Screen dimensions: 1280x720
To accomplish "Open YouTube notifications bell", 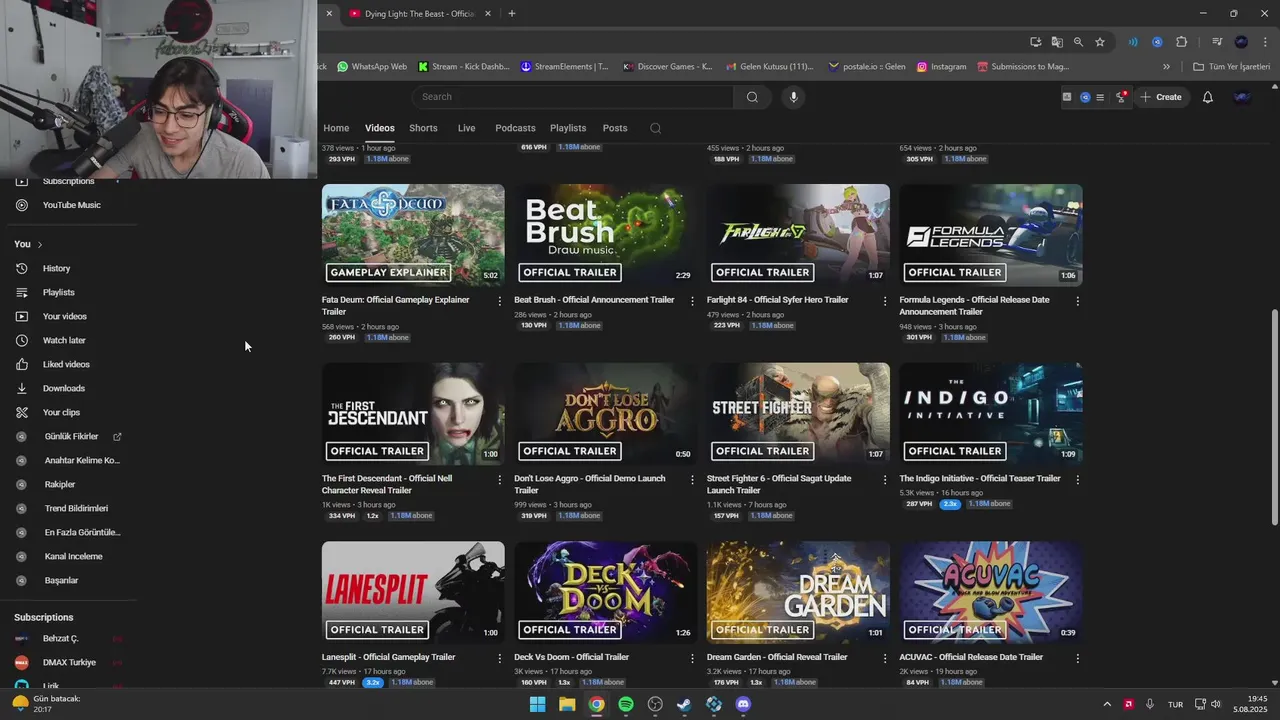I will pos(1207,97).
